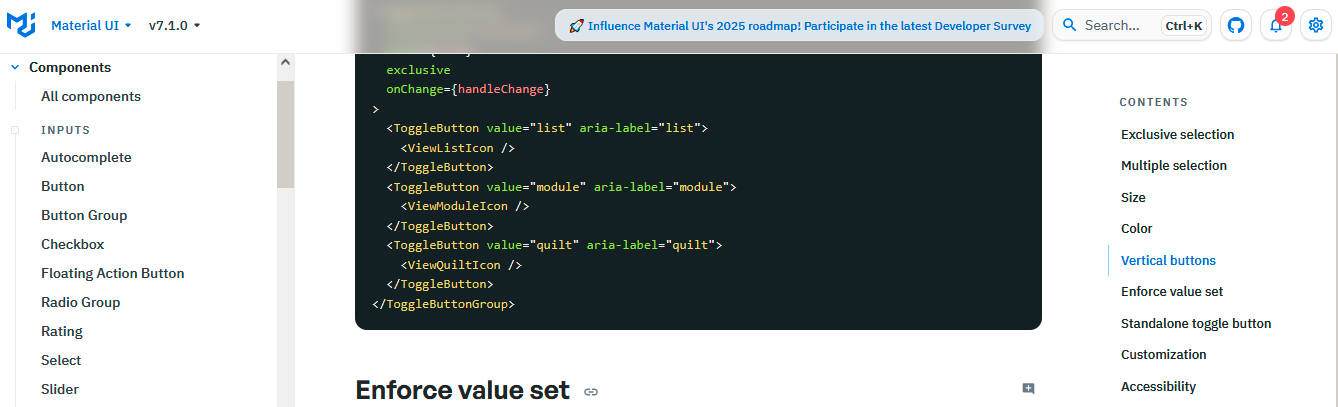Screen dimensions: 1338x407
Task: Click the ViewQuiltIcon code line
Action: 461,265
